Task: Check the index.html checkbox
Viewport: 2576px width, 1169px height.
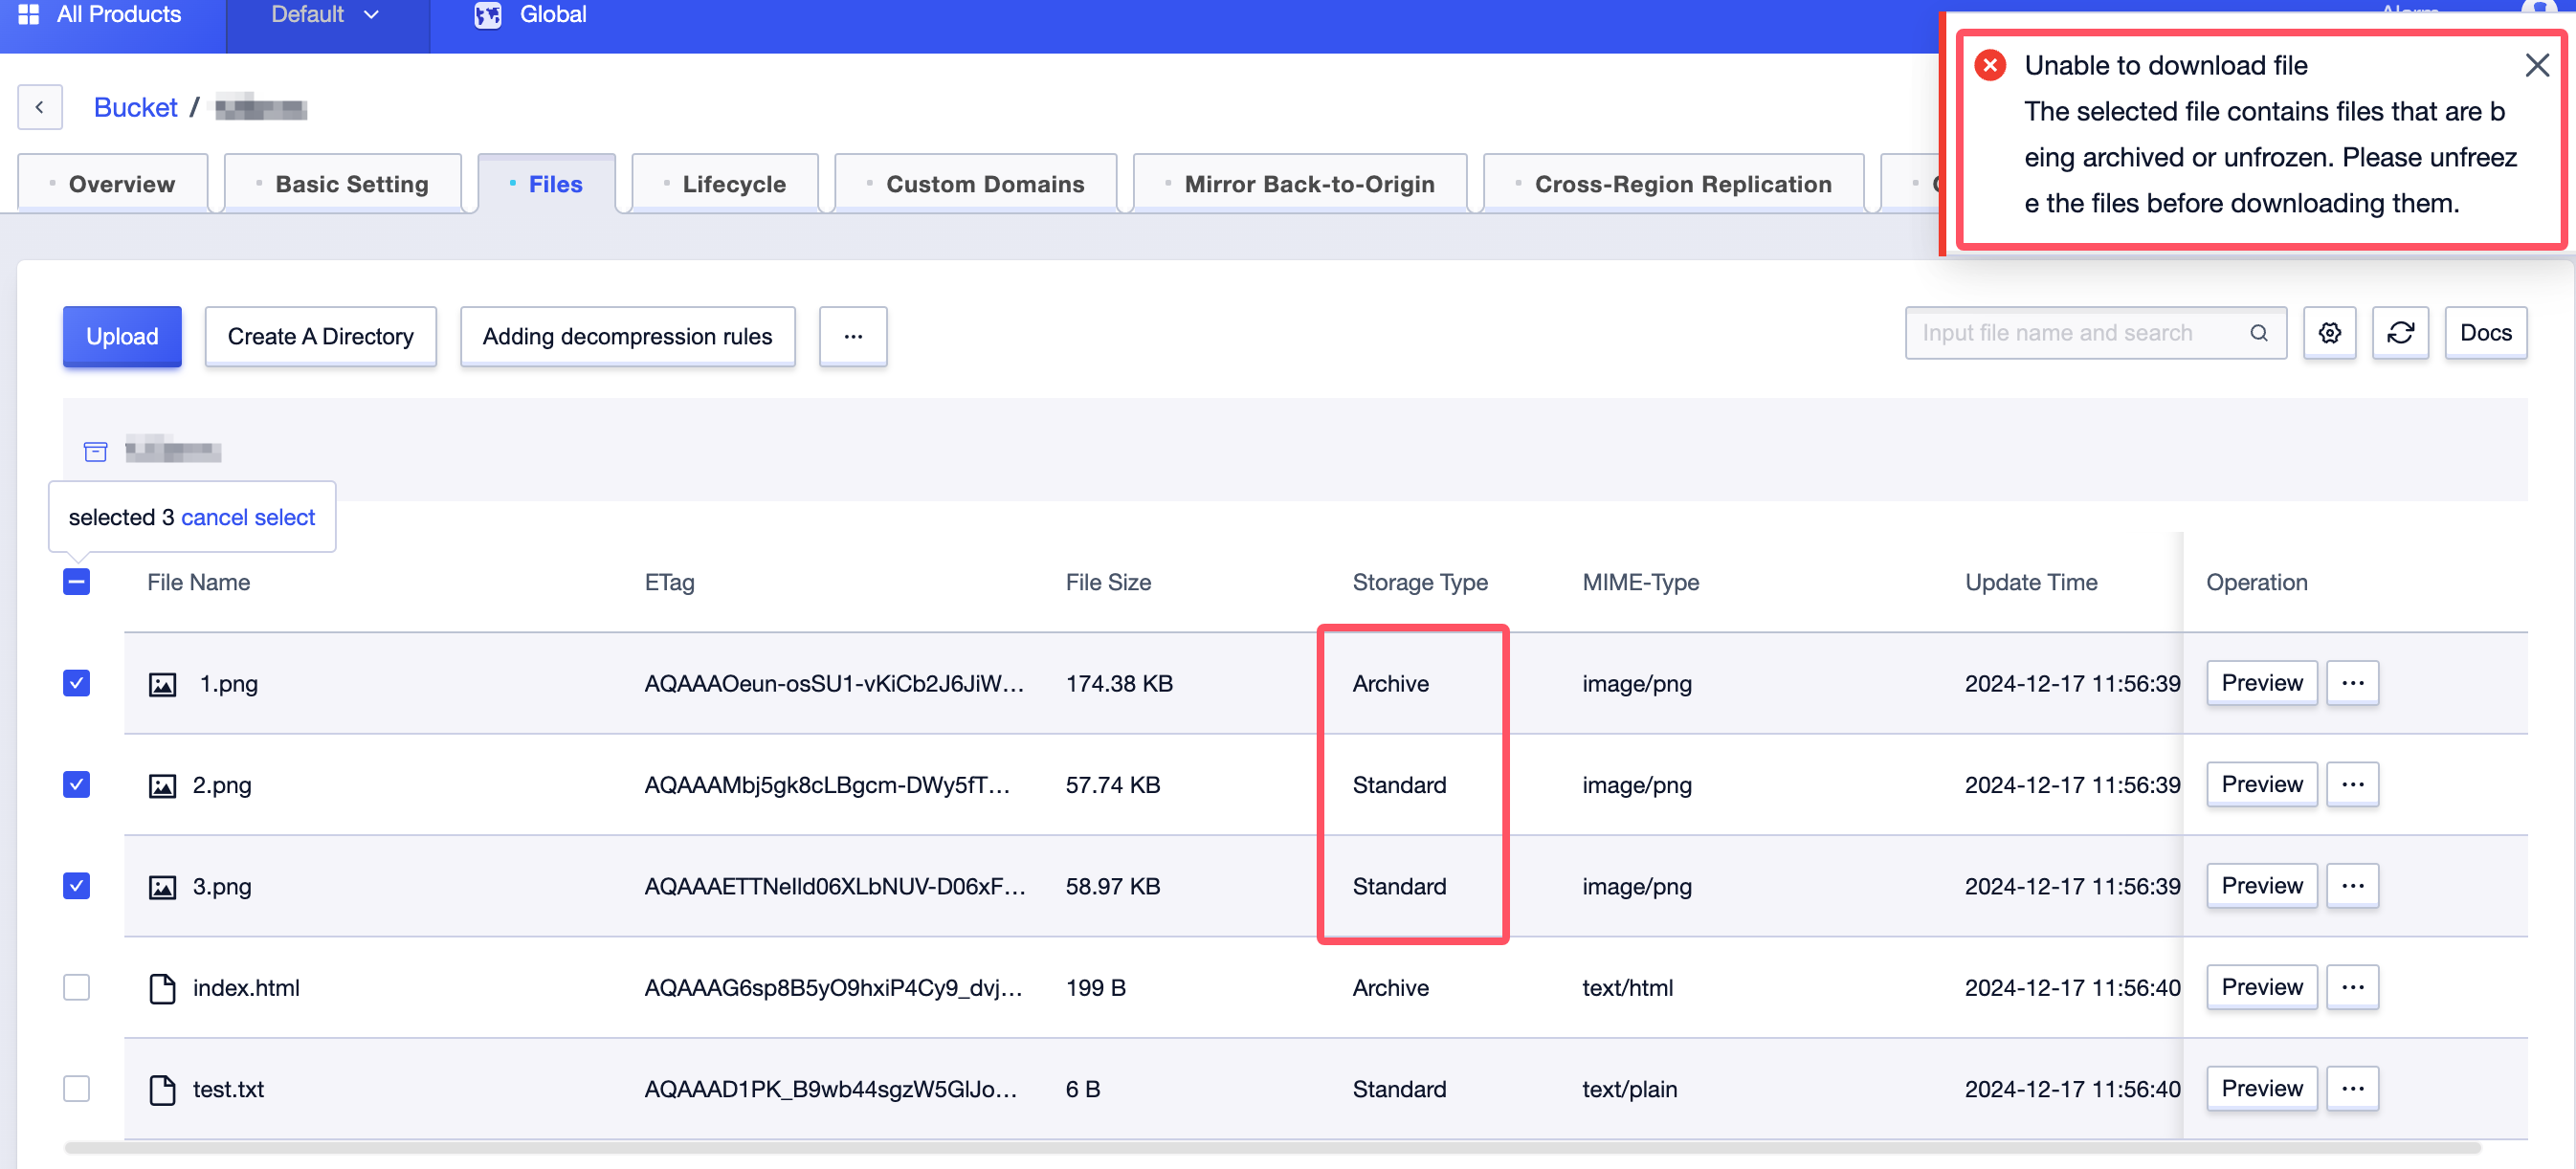Action: (x=76, y=987)
